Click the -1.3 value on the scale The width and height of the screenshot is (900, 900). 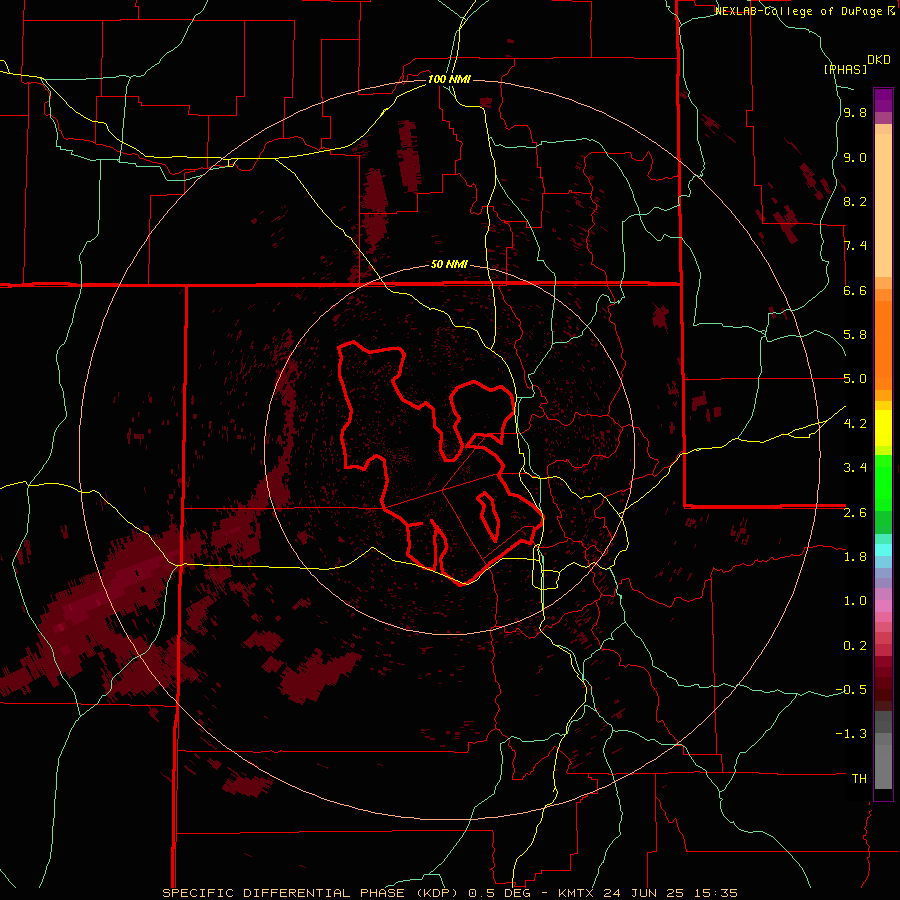[851, 734]
